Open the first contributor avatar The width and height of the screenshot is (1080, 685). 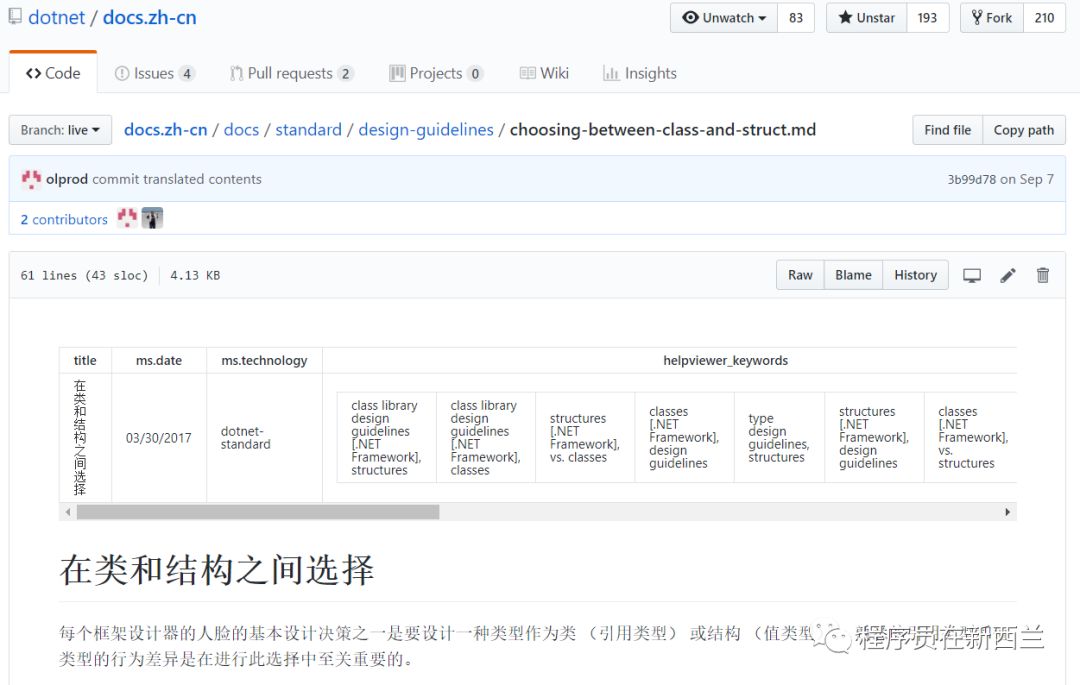(127, 218)
